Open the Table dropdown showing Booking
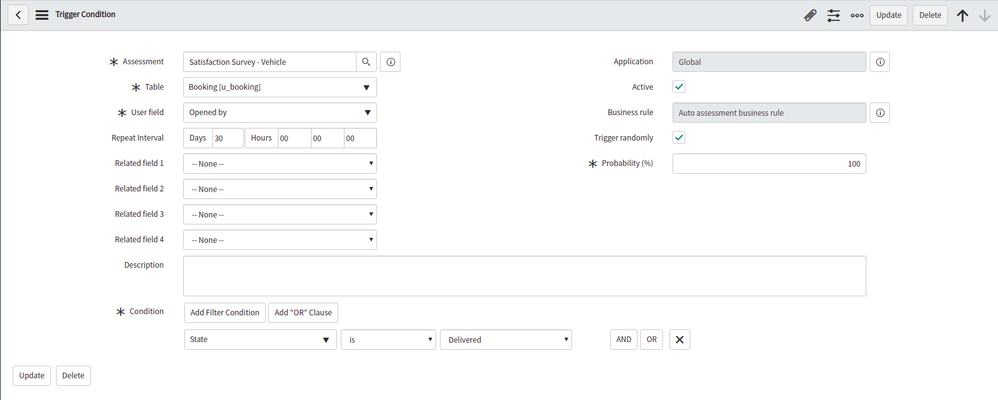Screen dimensions: 998x400 tap(279, 87)
